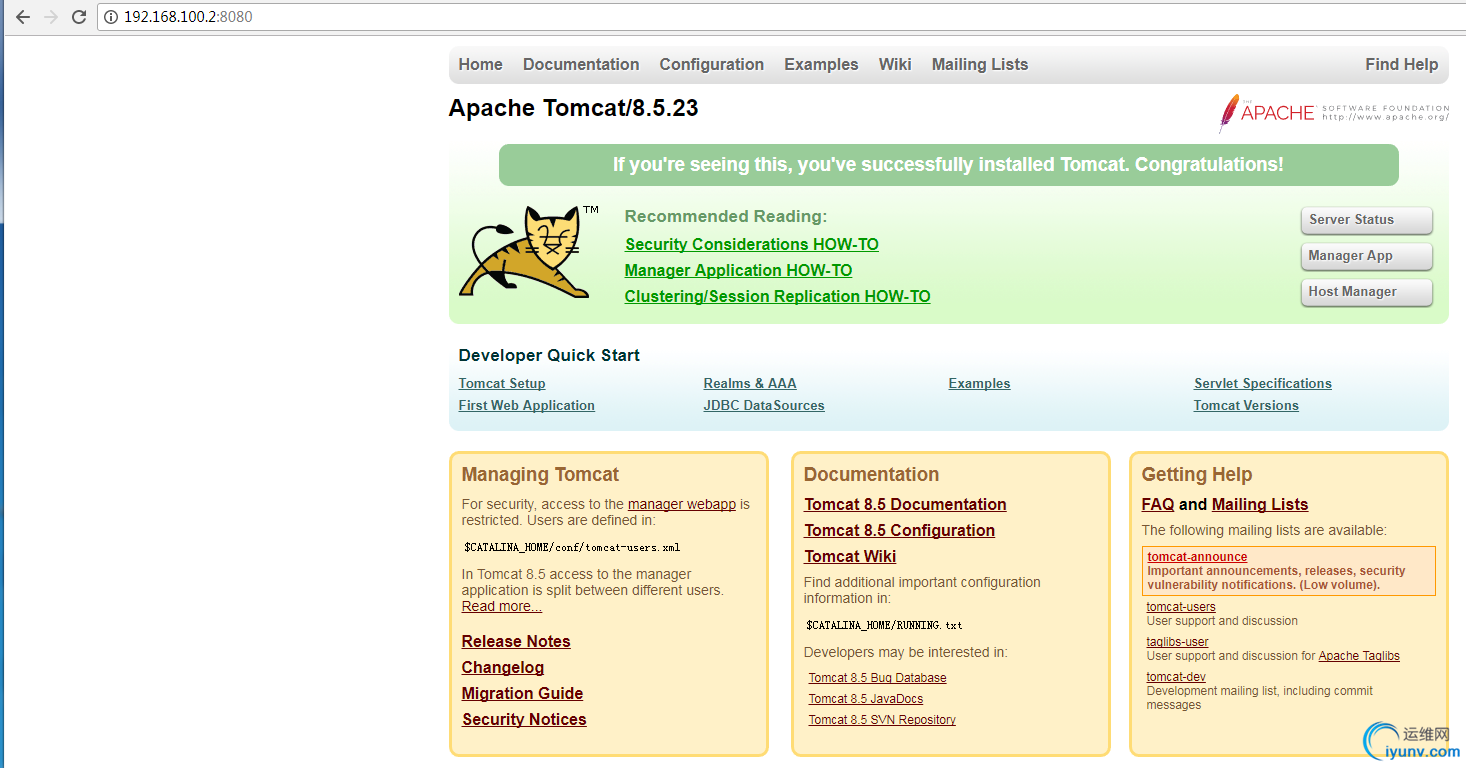The image size is (1466, 768).
Task: Click the browser forward arrow
Action: coord(51,17)
